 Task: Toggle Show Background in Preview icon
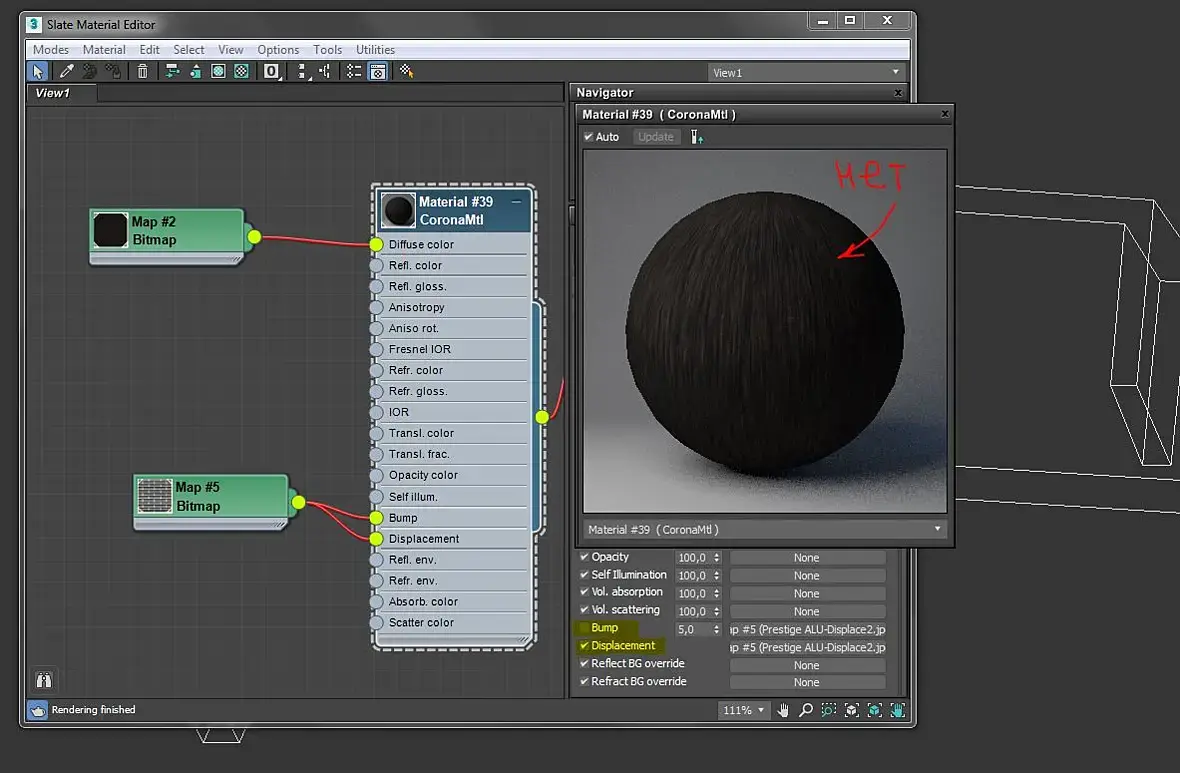(x=242, y=71)
